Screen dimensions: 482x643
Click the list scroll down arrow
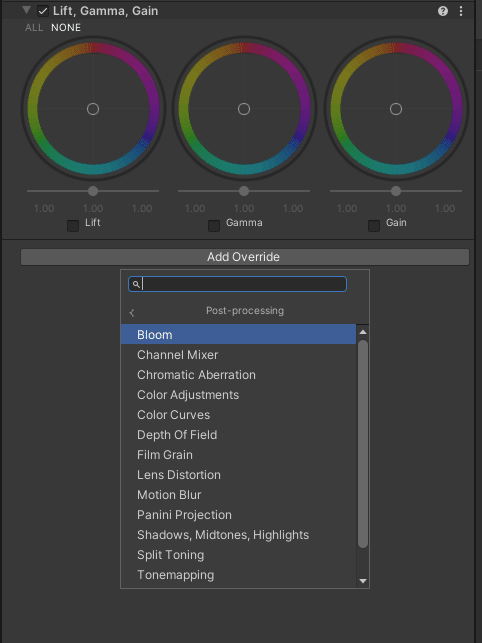[x=363, y=581]
